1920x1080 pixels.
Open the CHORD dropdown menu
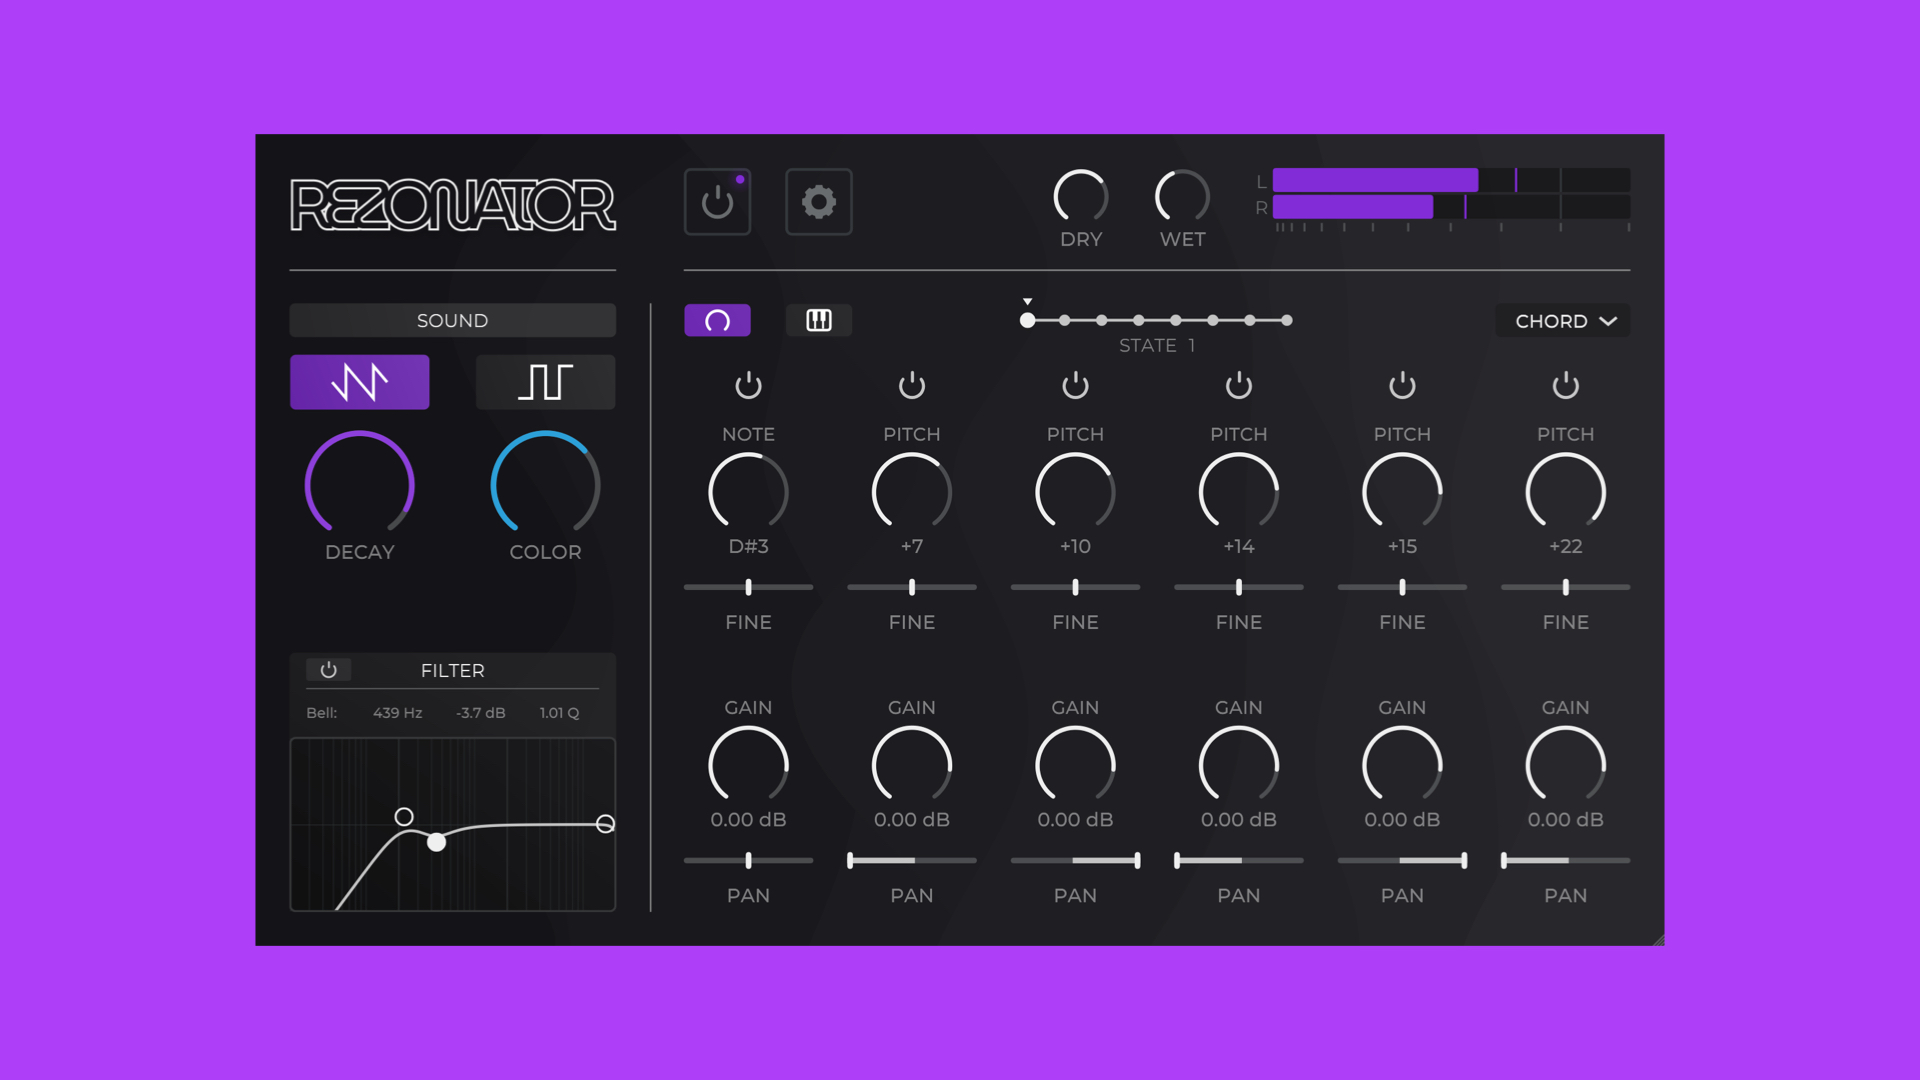coord(1562,321)
